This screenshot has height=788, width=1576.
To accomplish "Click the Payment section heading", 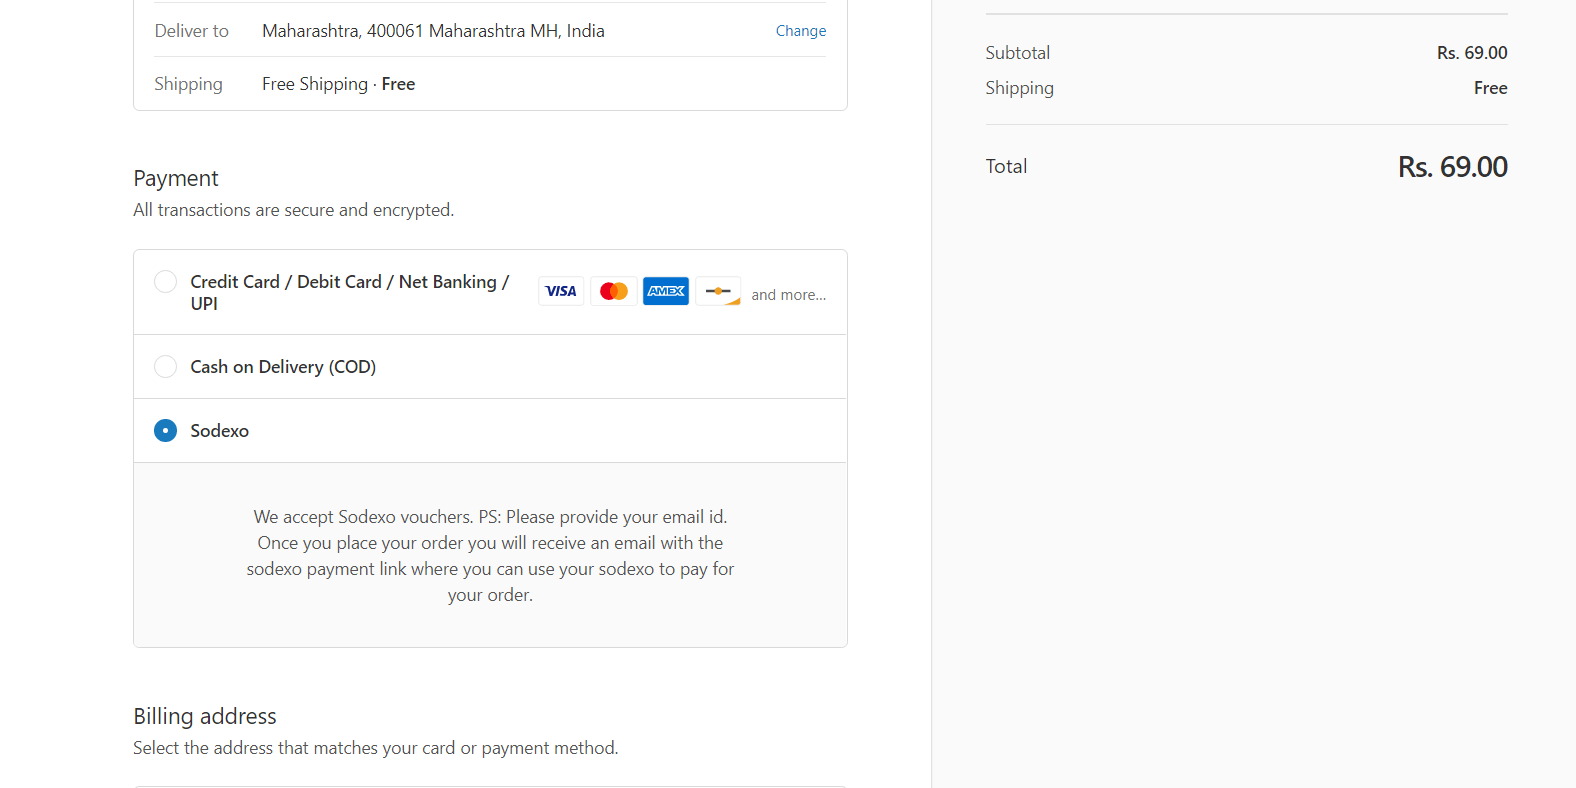I will [x=176, y=178].
